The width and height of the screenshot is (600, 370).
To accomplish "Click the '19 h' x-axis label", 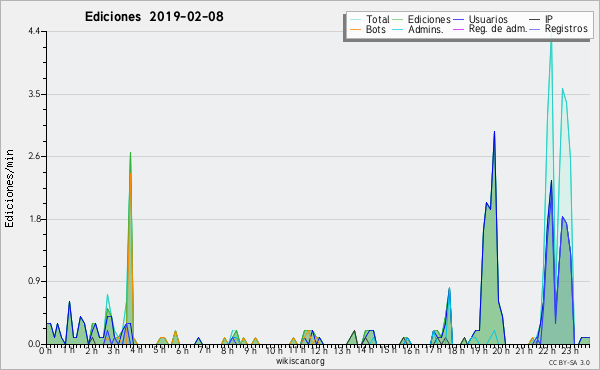I will pos(478,350).
